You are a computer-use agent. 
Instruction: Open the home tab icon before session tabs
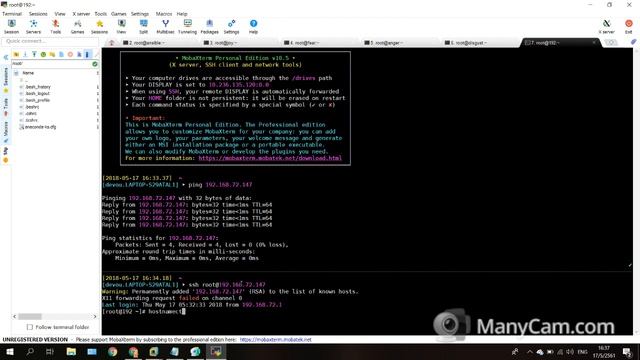tap(111, 42)
